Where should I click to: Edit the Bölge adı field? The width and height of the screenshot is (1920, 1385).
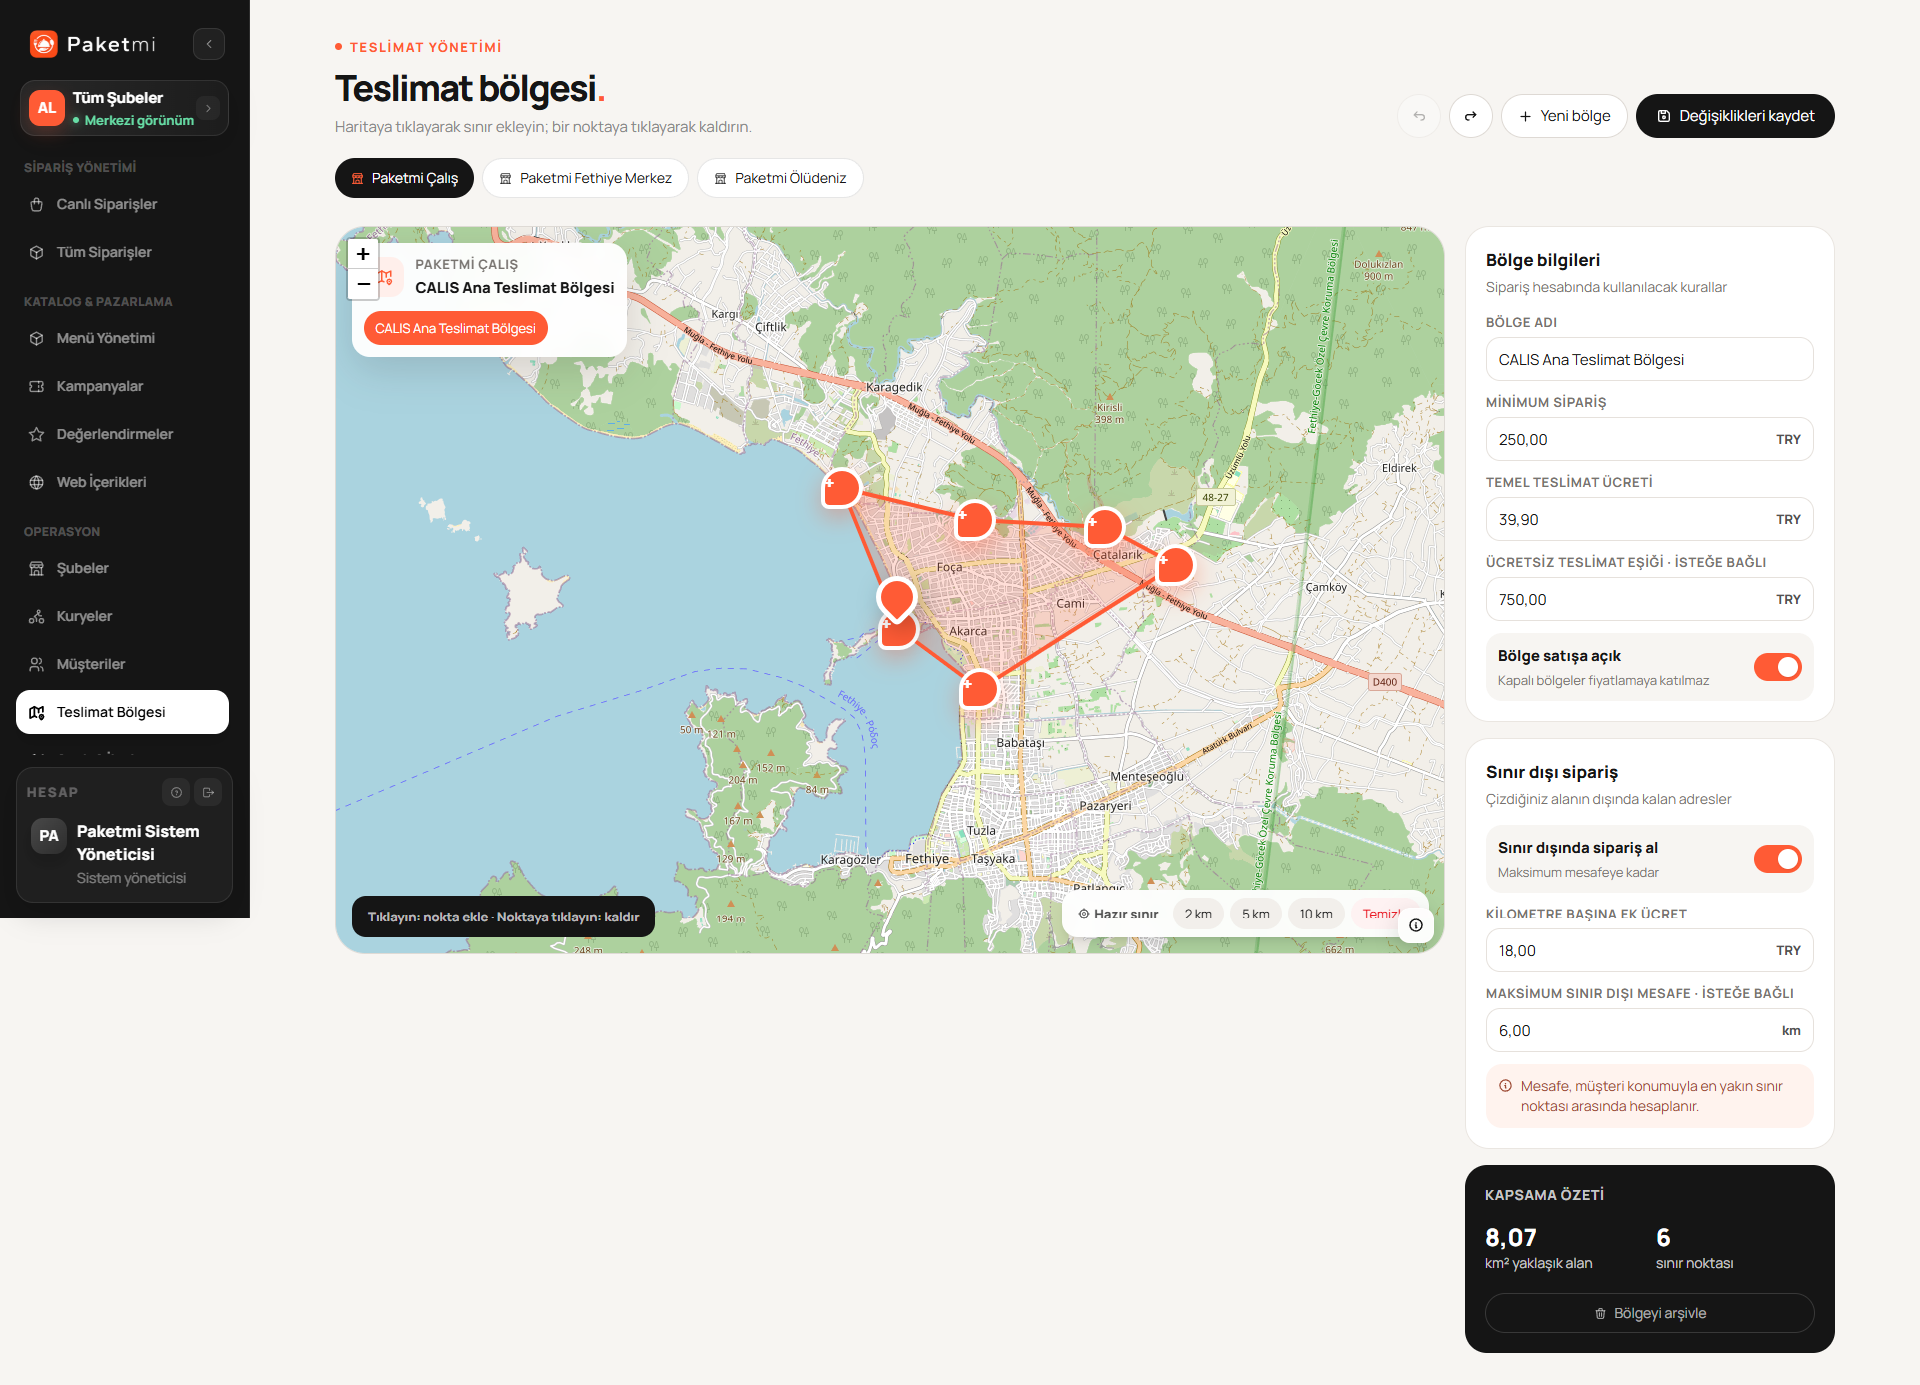pyautogui.click(x=1650, y=359)
